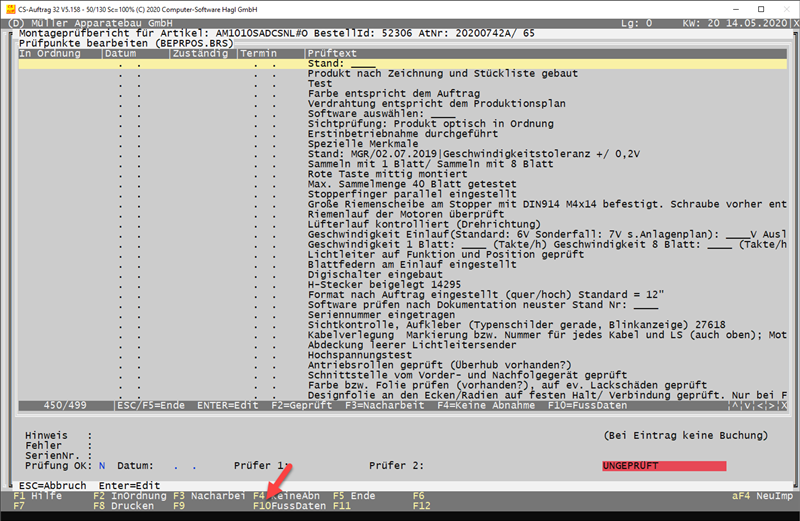Image resolution: width=800 pixels, height=521 pixels.
Task: Click the left arrow scroll indicator in list footer
Action: 762,406
